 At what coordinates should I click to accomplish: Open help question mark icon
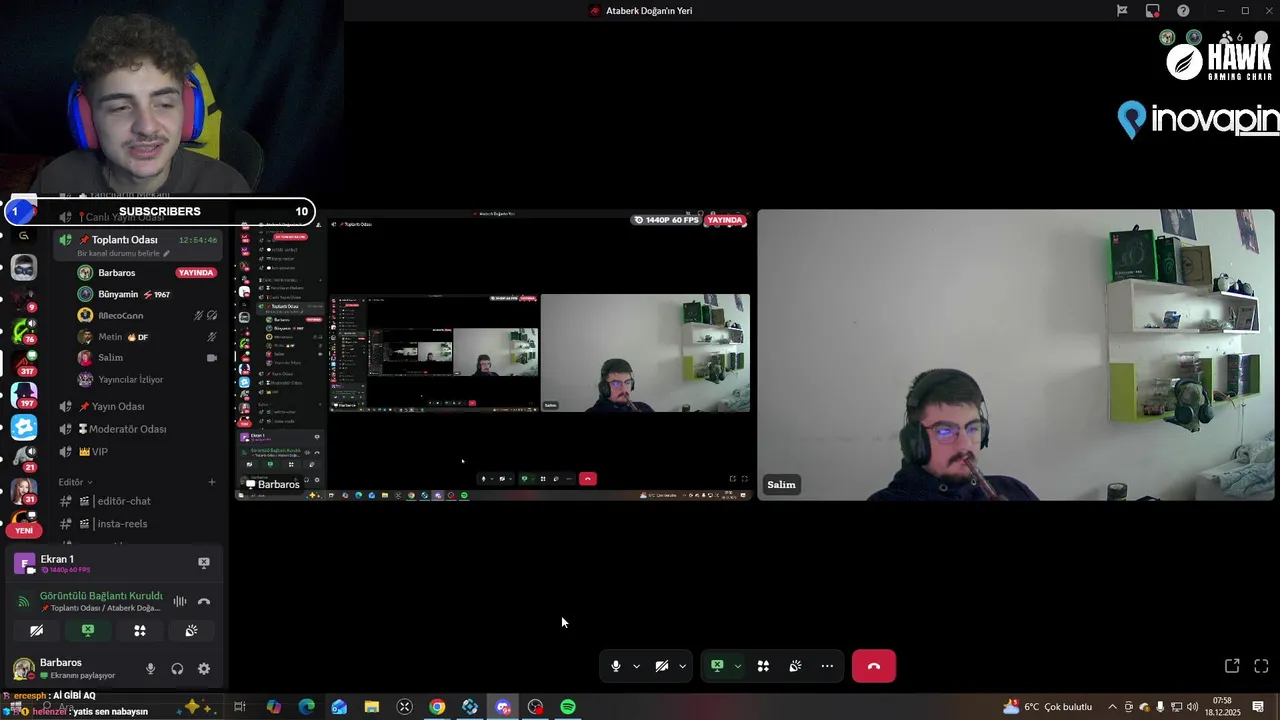coord(1183,10)
